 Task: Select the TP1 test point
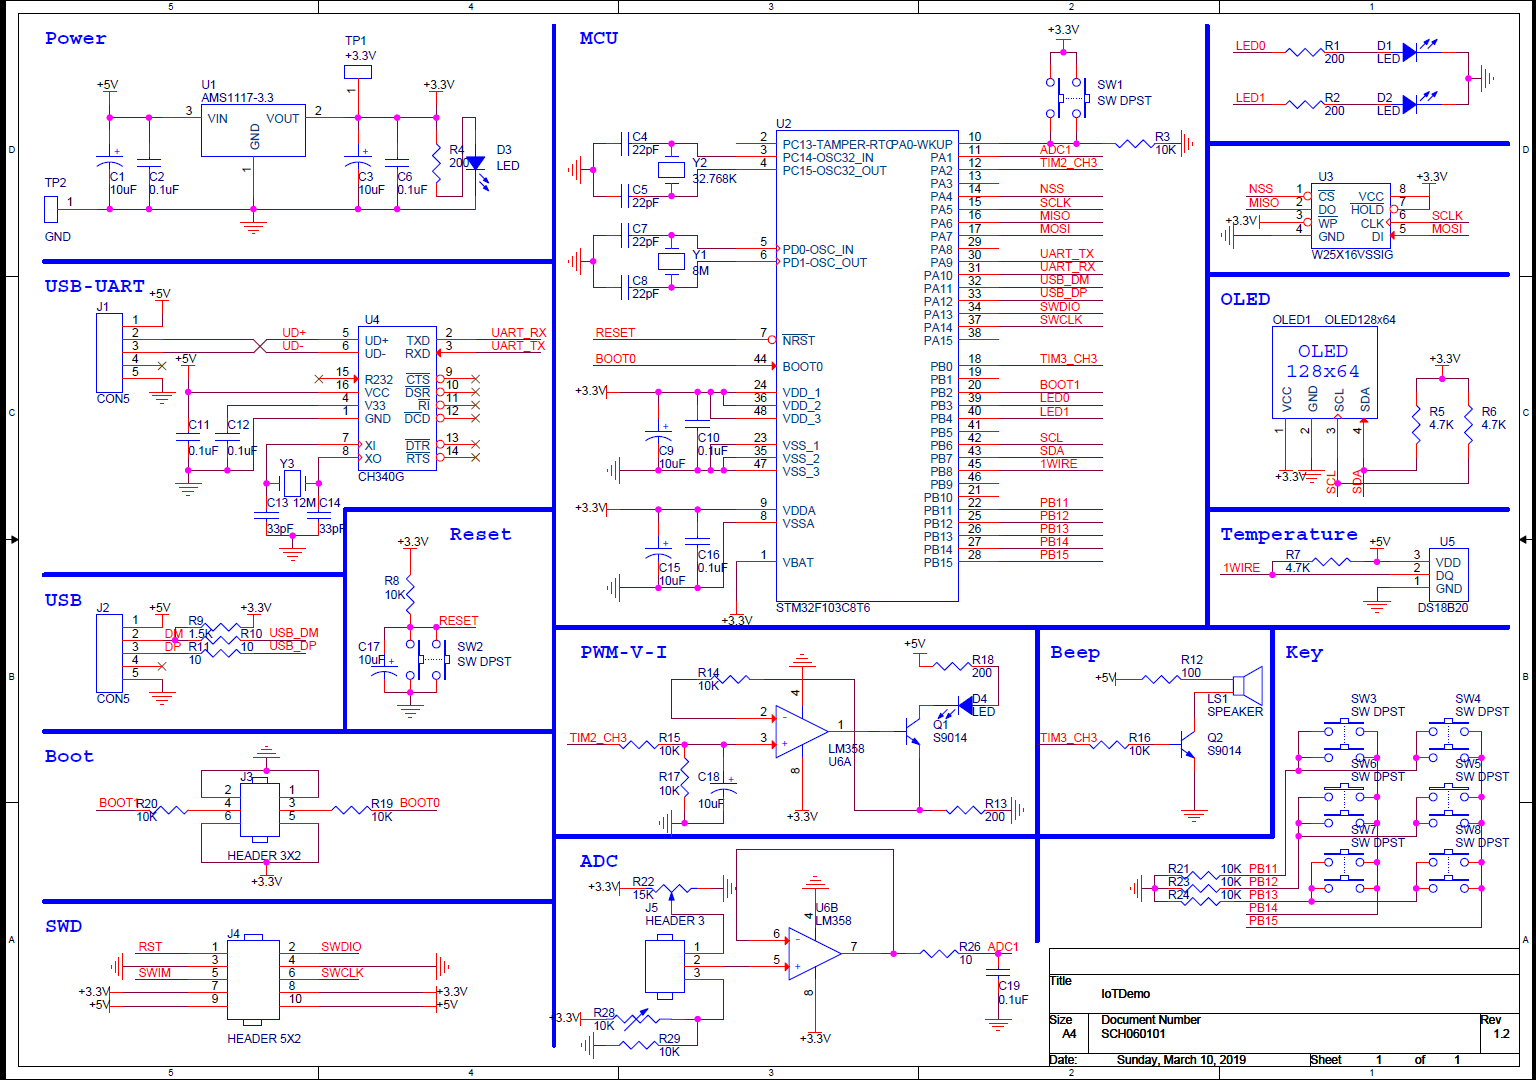[x=358, y=72]
